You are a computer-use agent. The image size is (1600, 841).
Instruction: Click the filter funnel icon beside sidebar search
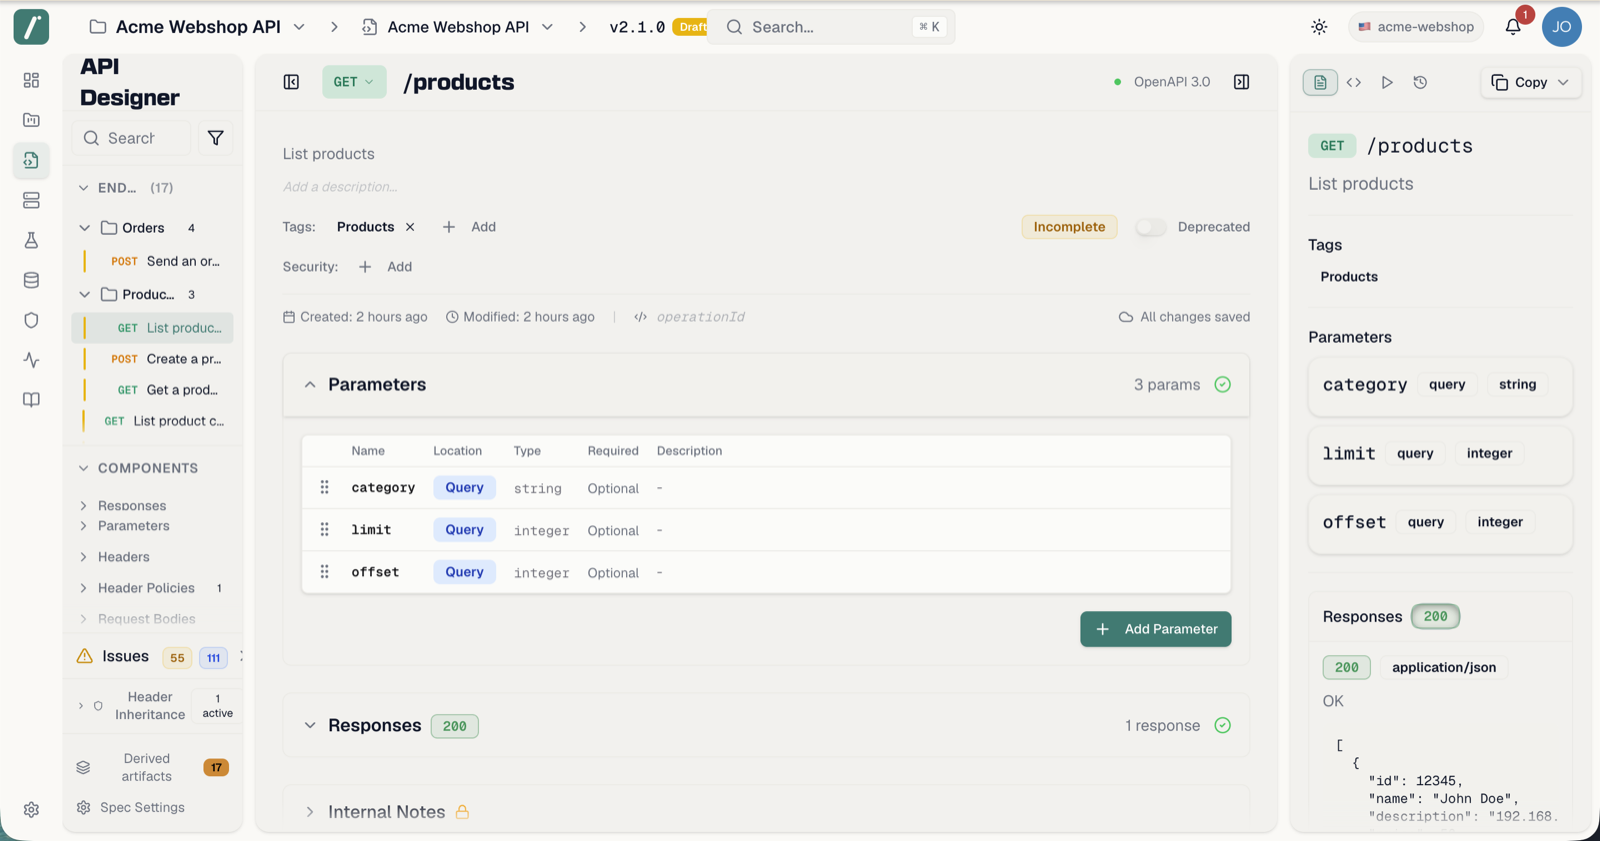215,138
